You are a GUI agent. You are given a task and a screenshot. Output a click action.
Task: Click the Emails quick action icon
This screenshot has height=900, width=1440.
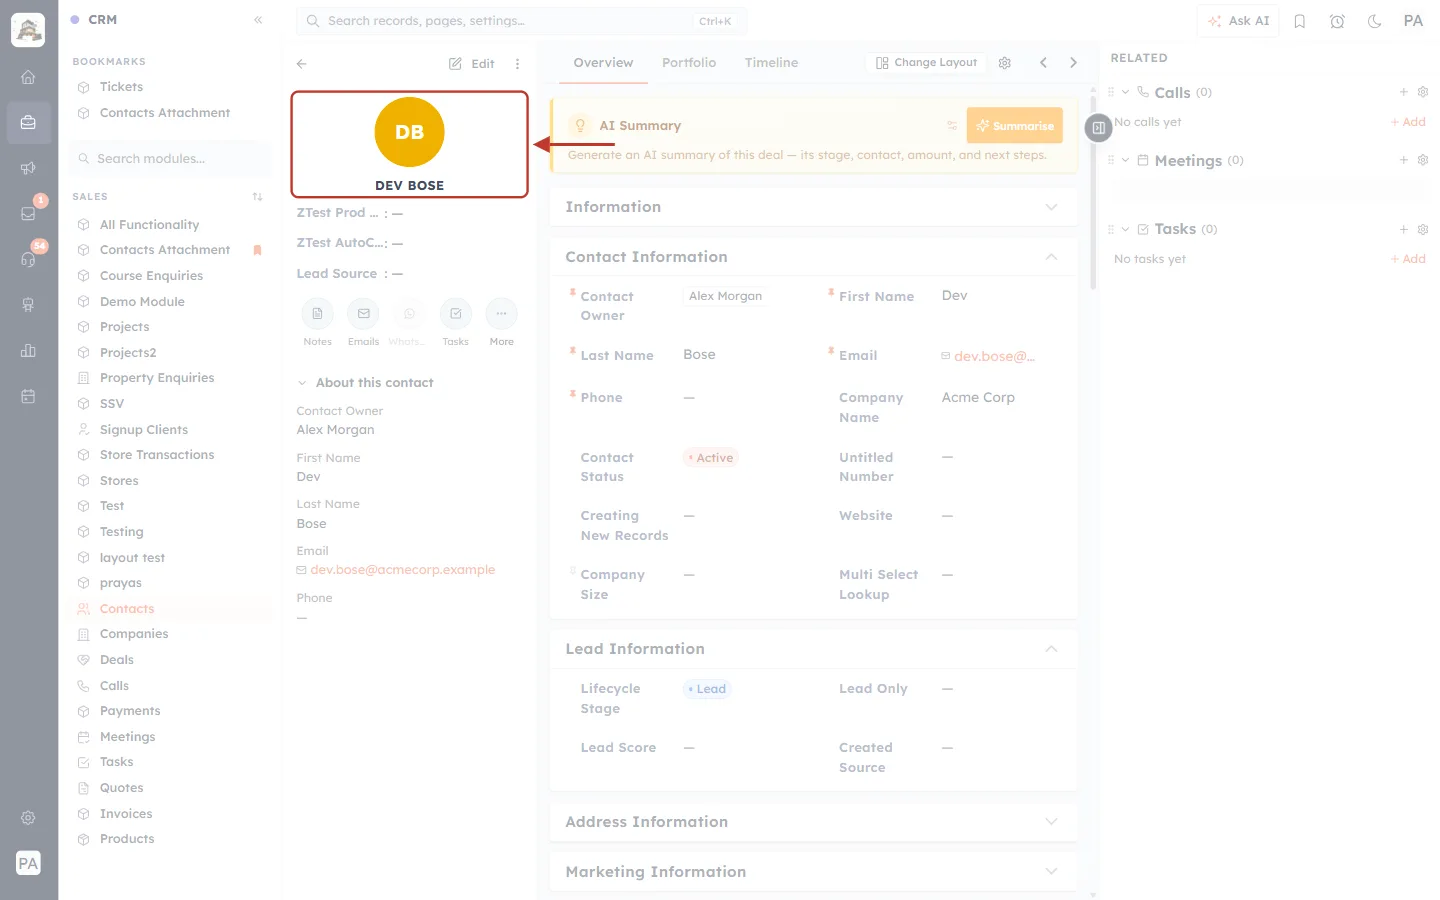[x=363, y=314]
